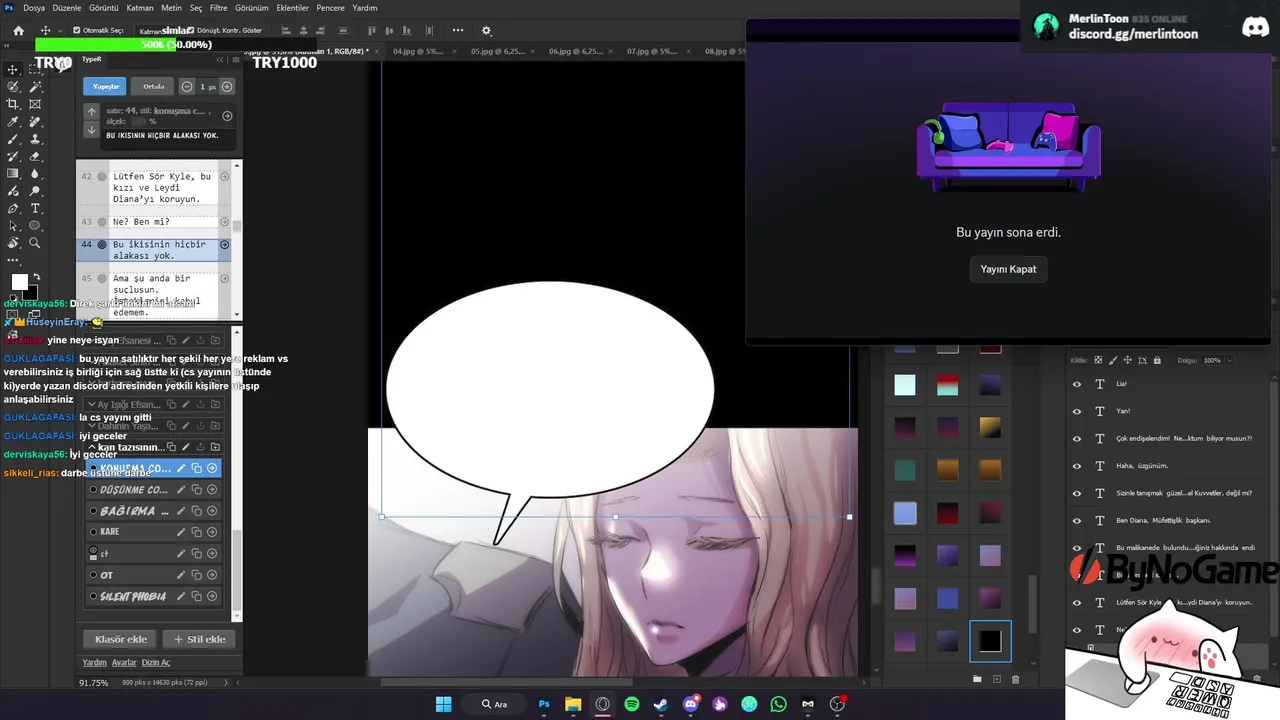The width and height of the screenshot is (1280, 720).
Task: Swap foreground and background colors
Action: click(x=36, y=278)
